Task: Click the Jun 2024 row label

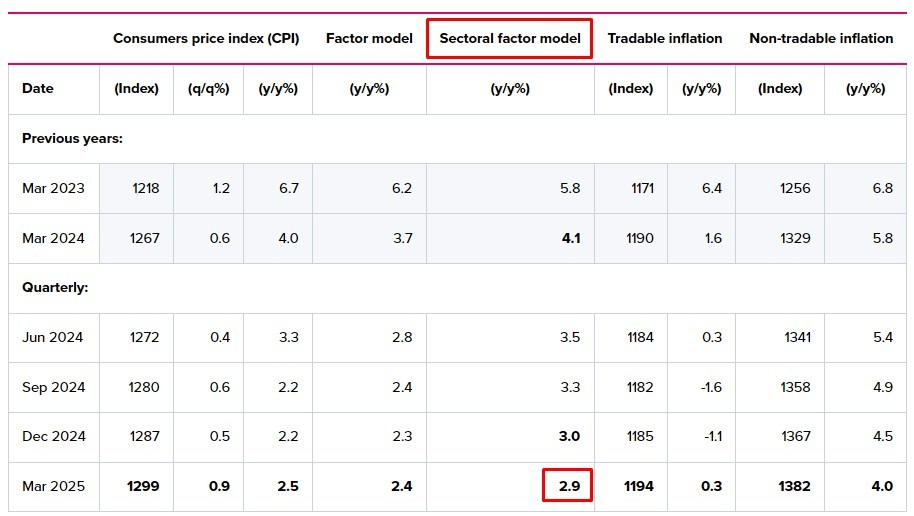Action: pos(53,338)
